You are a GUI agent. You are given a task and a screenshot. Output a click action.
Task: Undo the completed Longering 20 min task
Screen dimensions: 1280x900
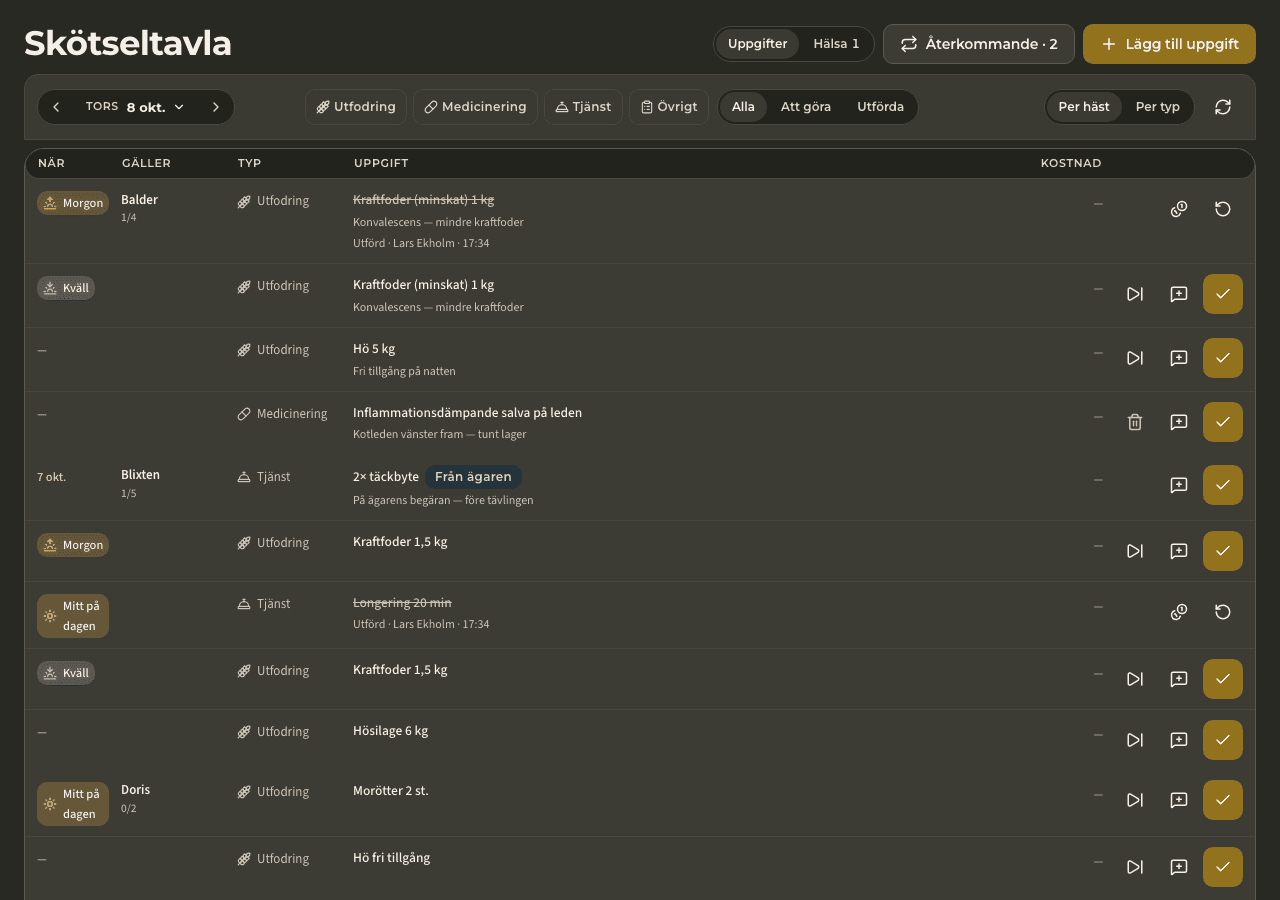click(x=1223, y=612)
